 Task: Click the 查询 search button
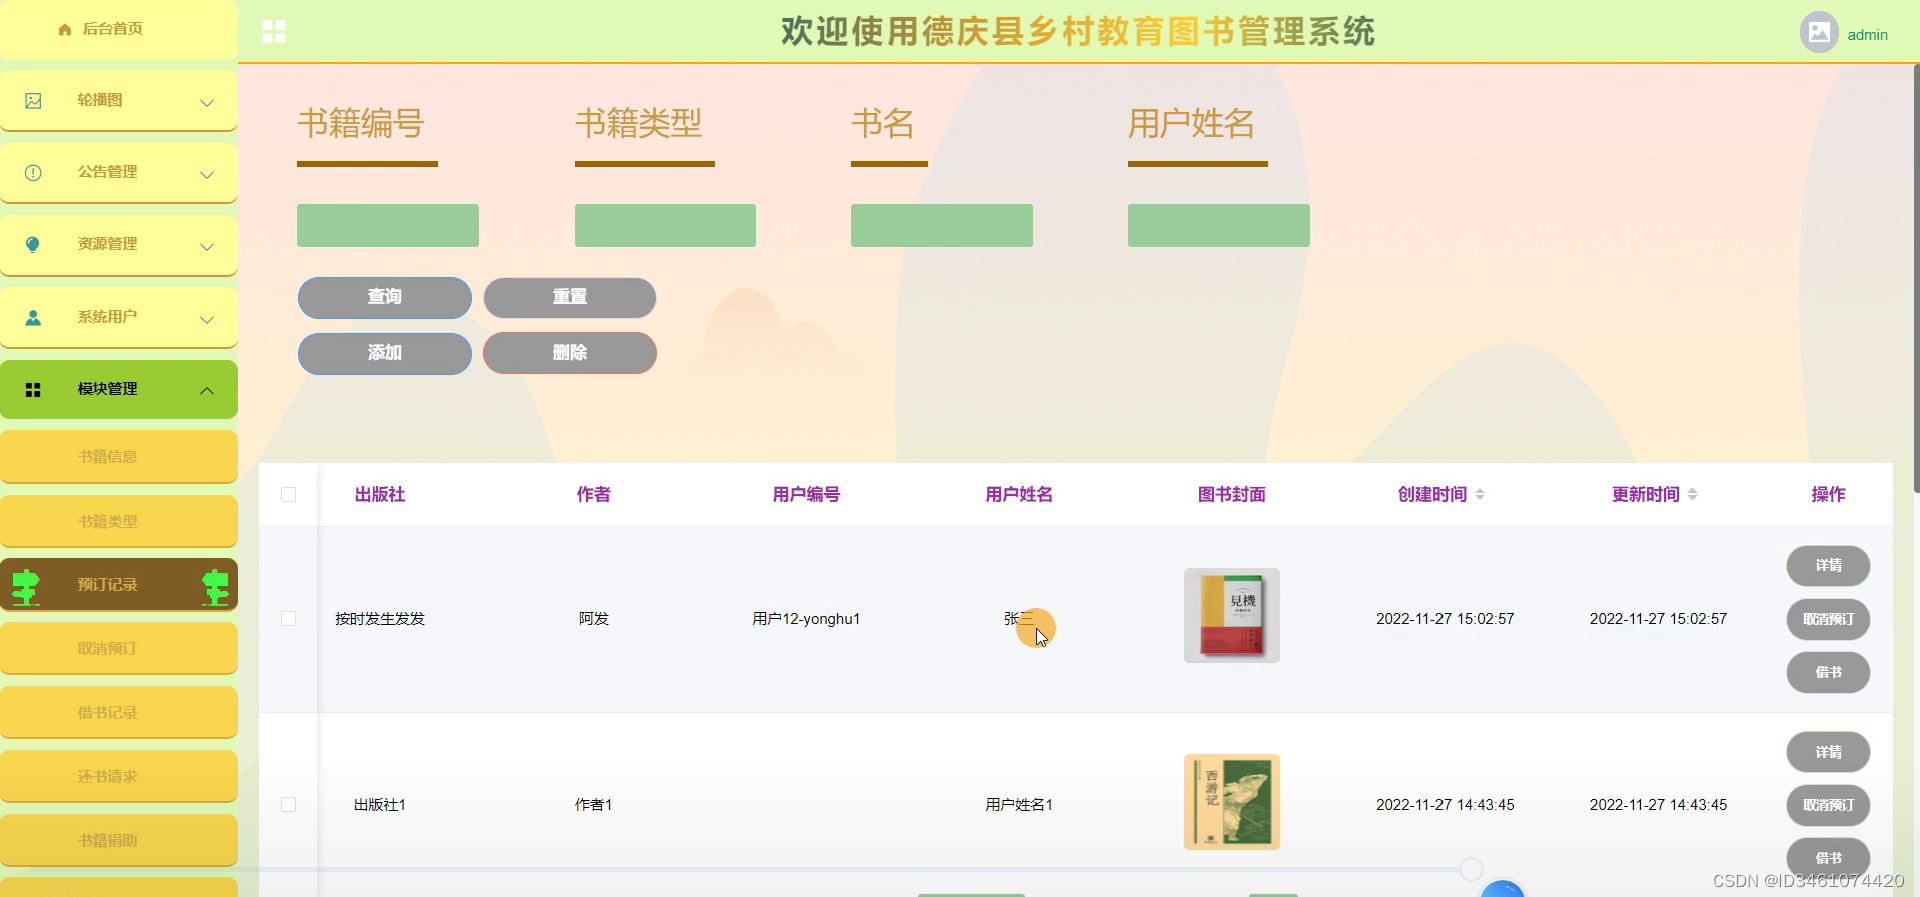tap(385, 298)
